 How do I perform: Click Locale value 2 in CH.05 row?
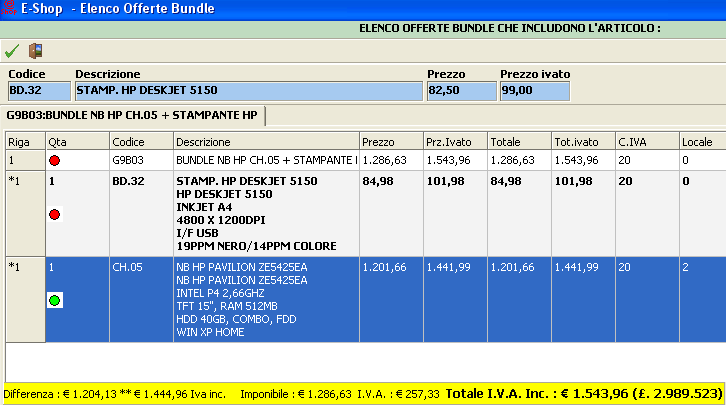(702, 299)
